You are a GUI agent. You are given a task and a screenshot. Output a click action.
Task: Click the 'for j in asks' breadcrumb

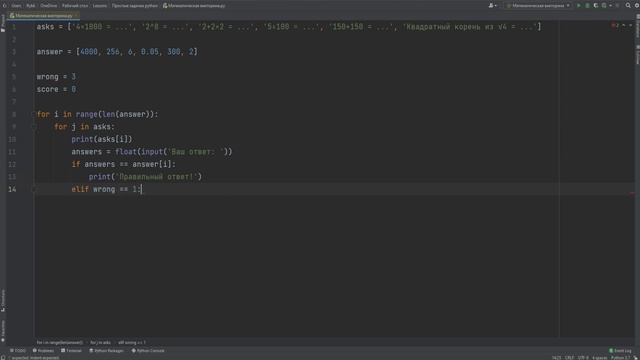point(100,342)
